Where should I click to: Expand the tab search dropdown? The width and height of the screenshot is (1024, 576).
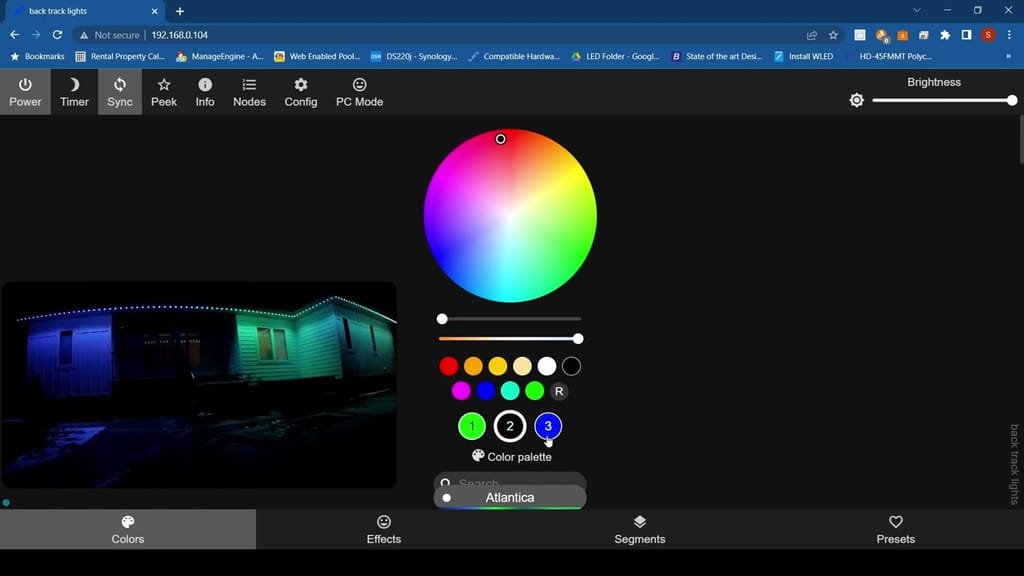[x=917, y=10]
